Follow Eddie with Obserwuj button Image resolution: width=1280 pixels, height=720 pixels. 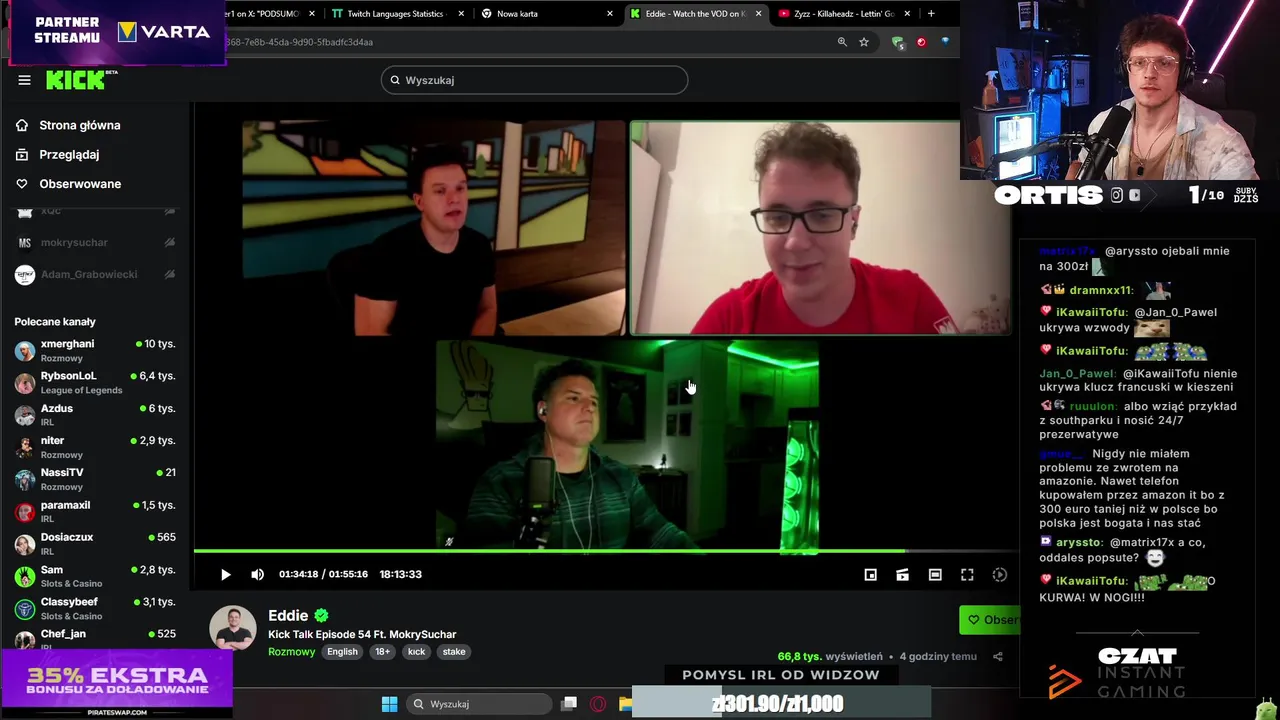[989, 620]
